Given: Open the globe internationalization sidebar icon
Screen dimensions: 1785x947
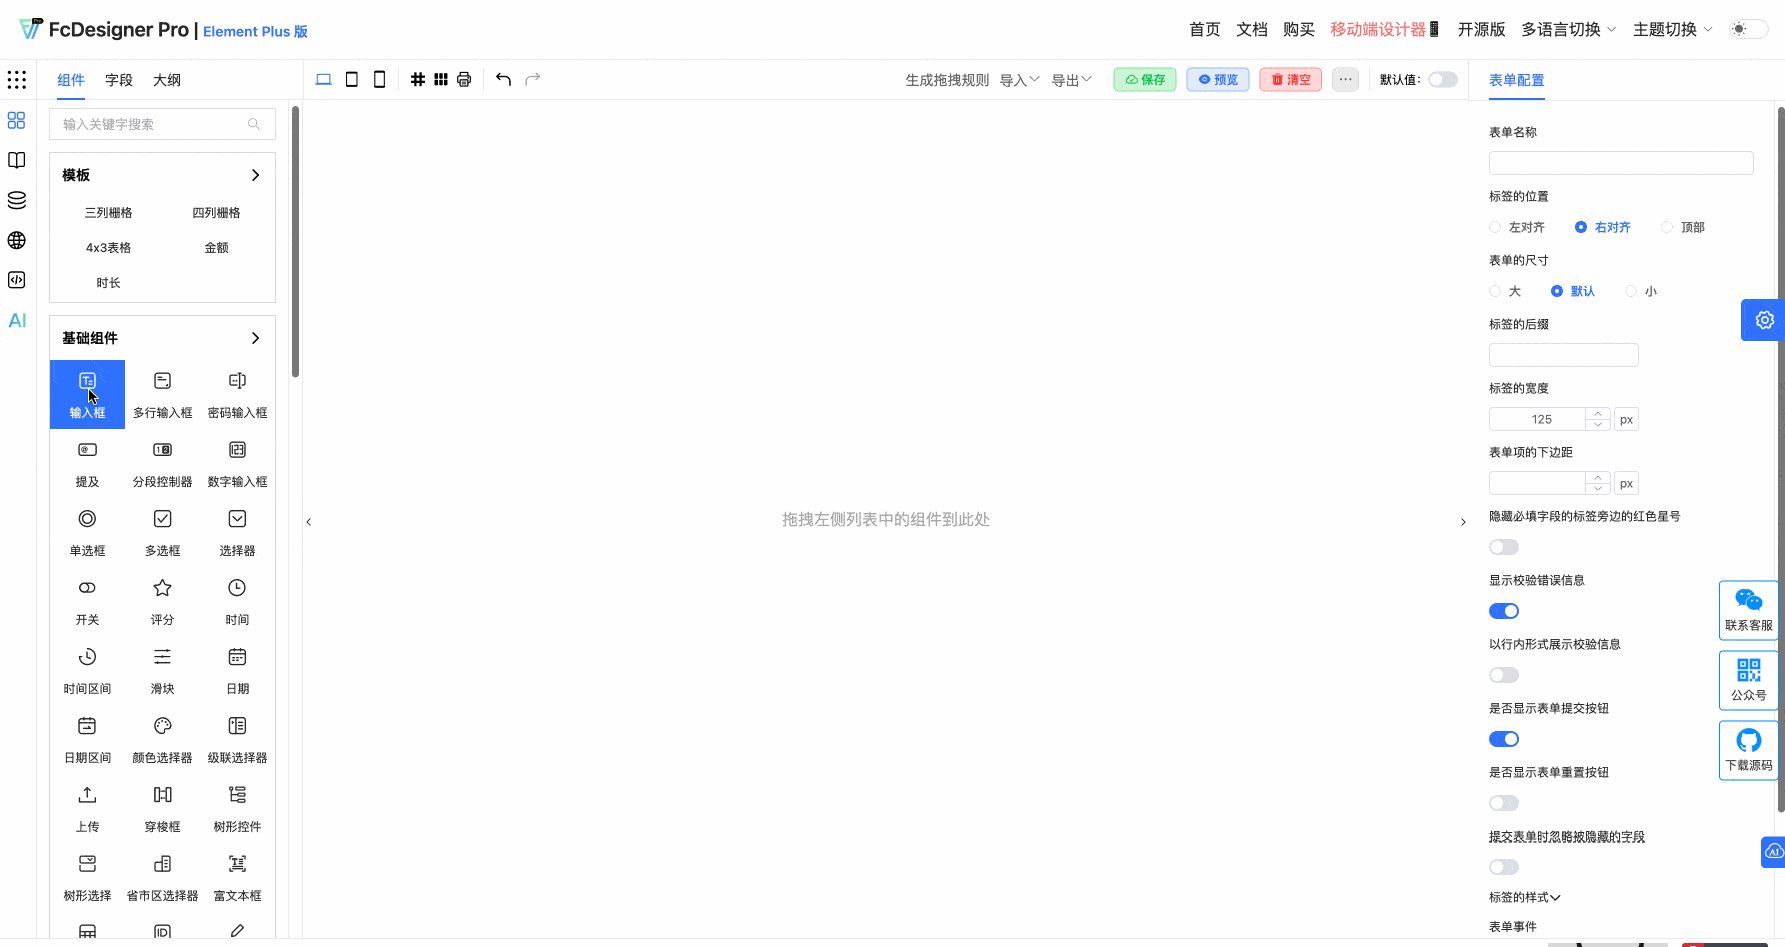Looking at the screenshot, I should point(16,240).
